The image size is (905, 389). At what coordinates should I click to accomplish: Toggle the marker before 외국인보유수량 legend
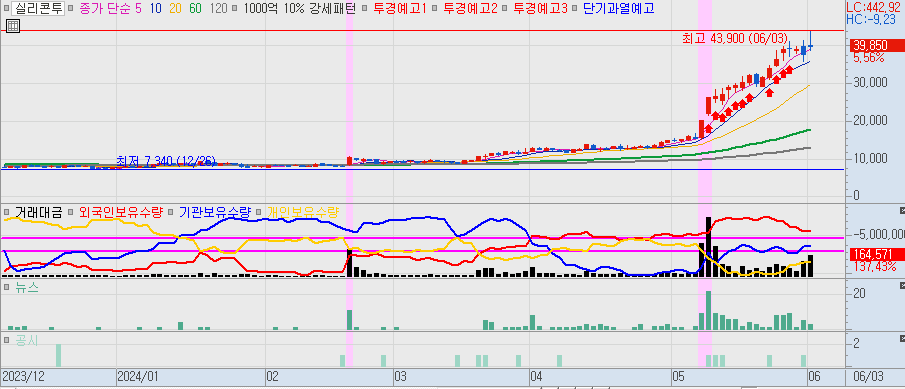point(70,212)
